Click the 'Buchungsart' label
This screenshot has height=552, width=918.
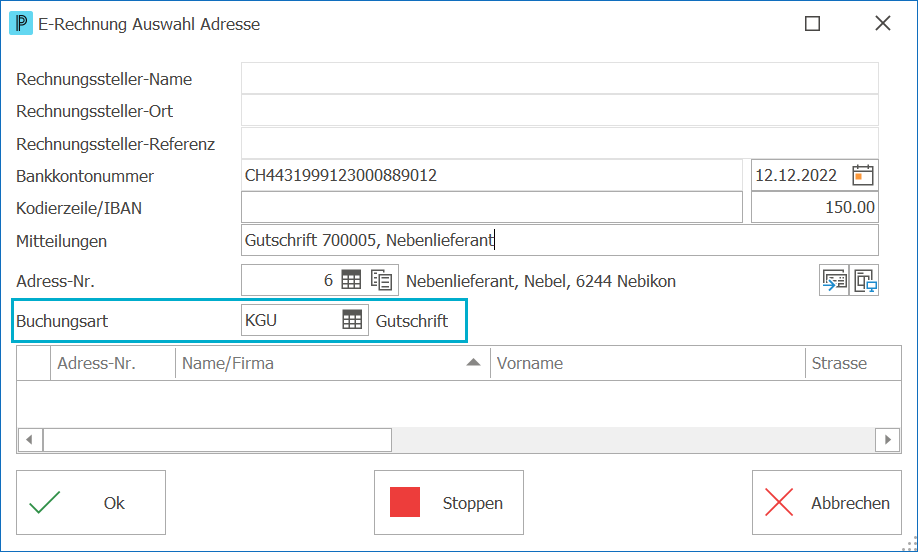[62, 321]
